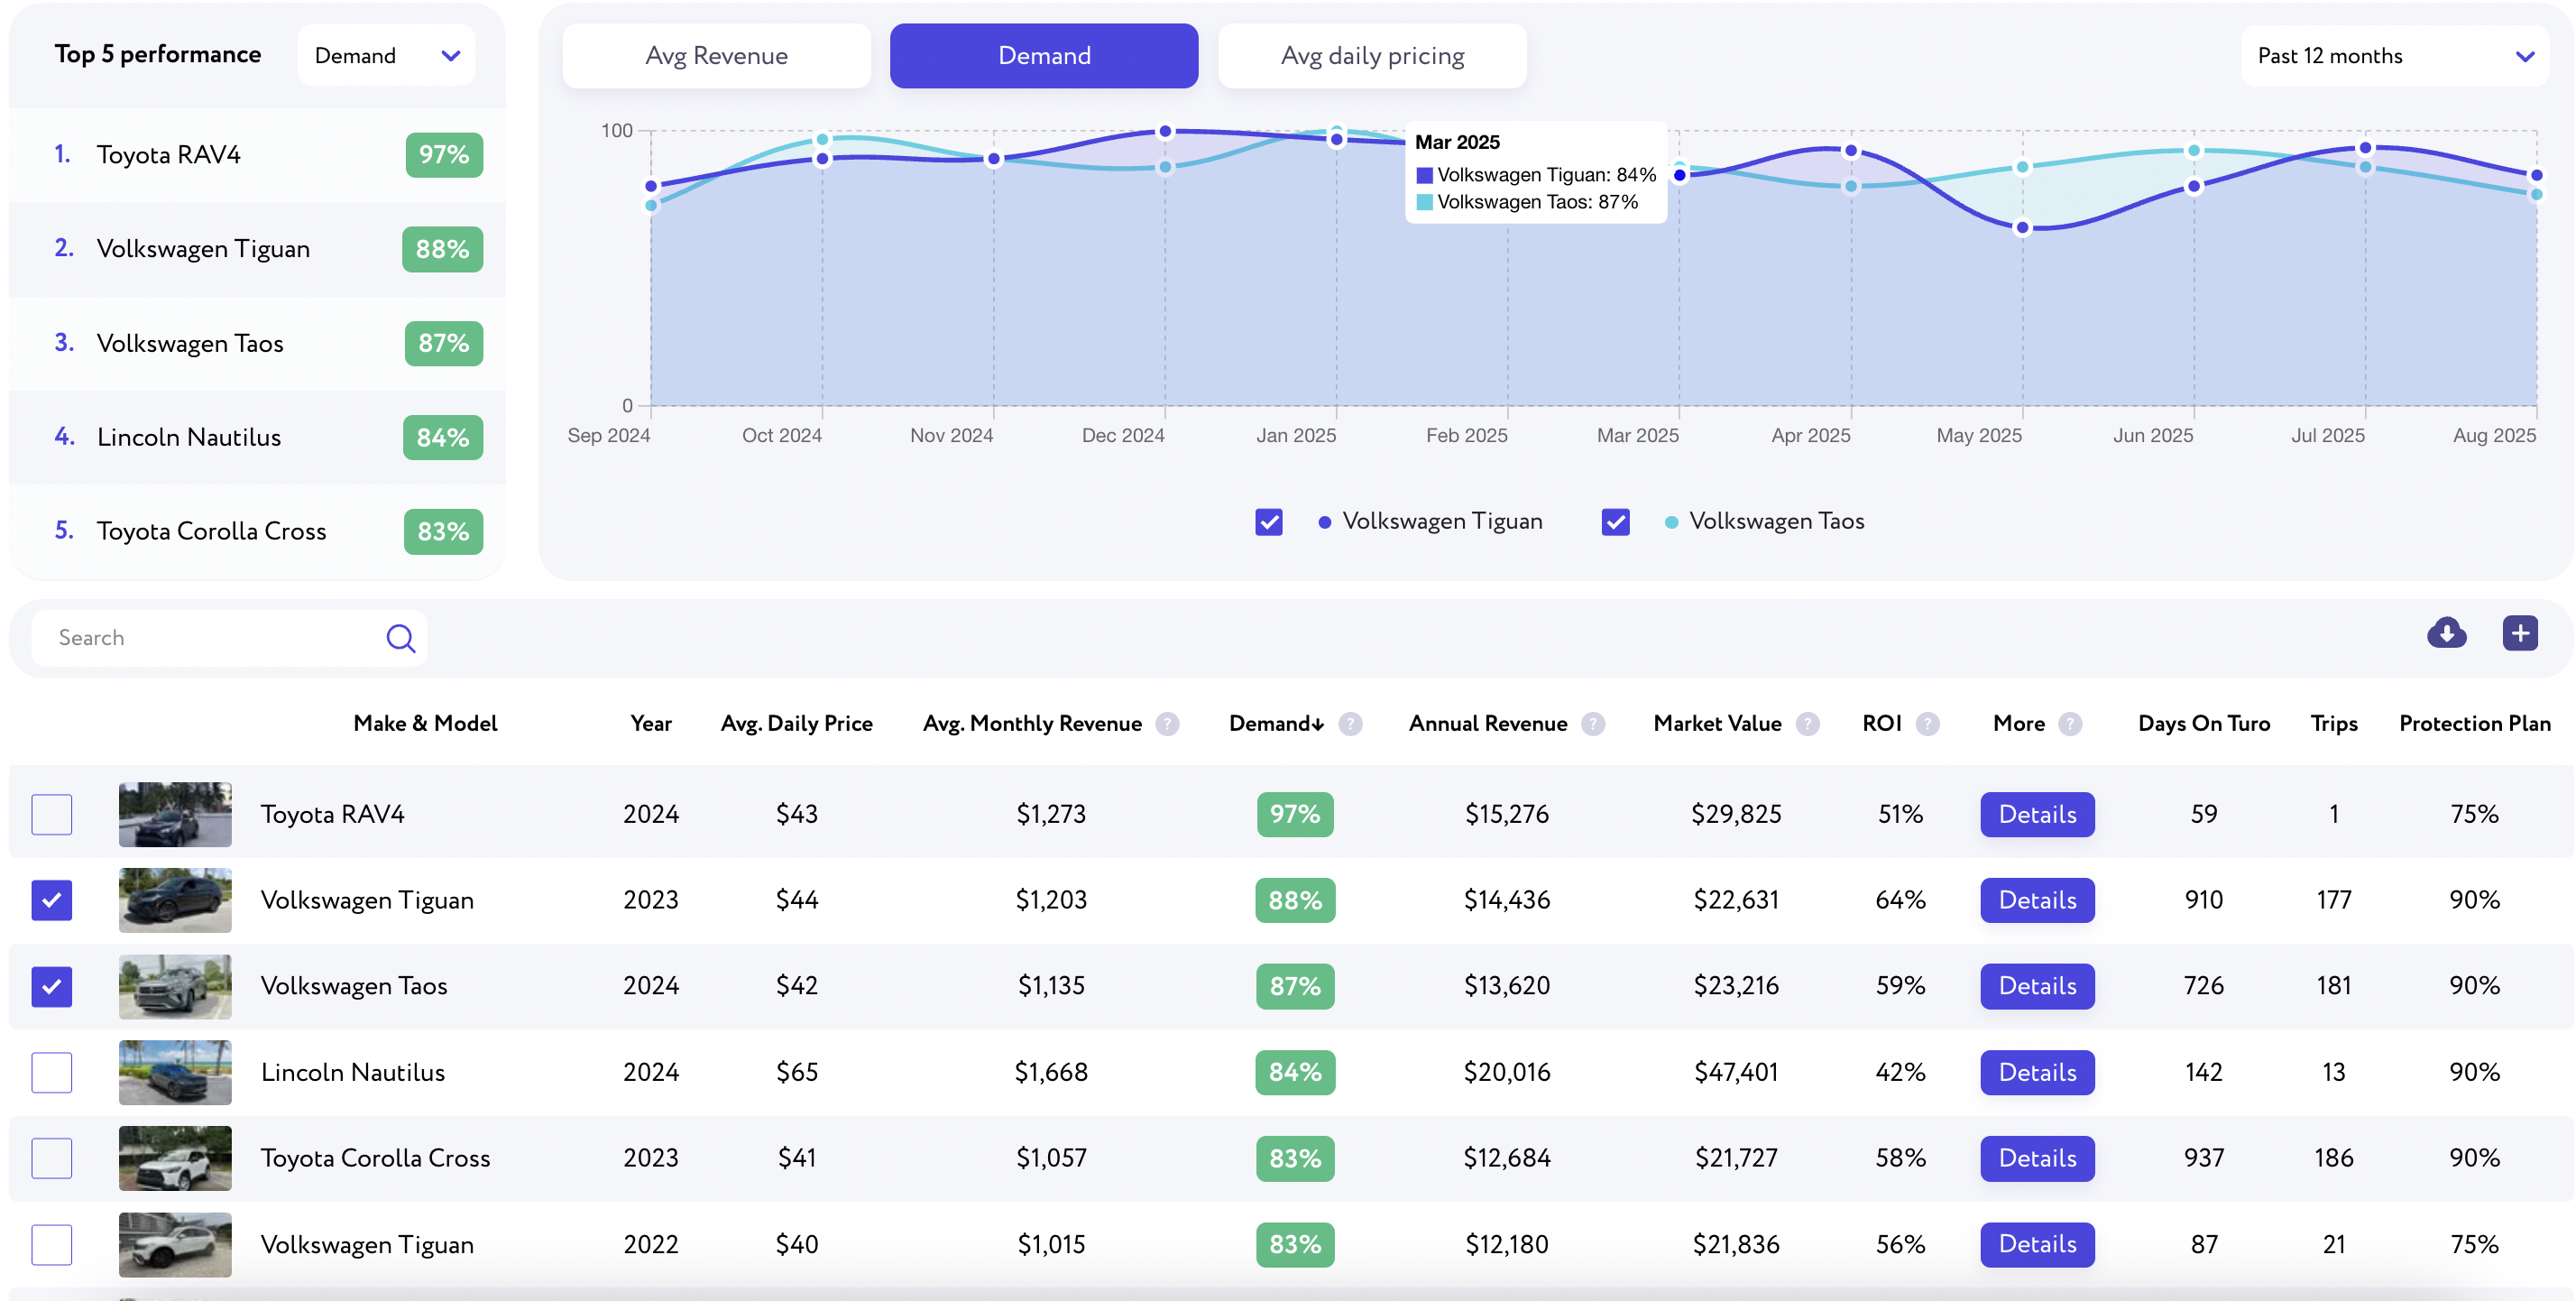This screenshot has width=2576, height=1301.
Task: Click help icon next to Market Value
Action: pyautogui.click(x=1807, y=724)
